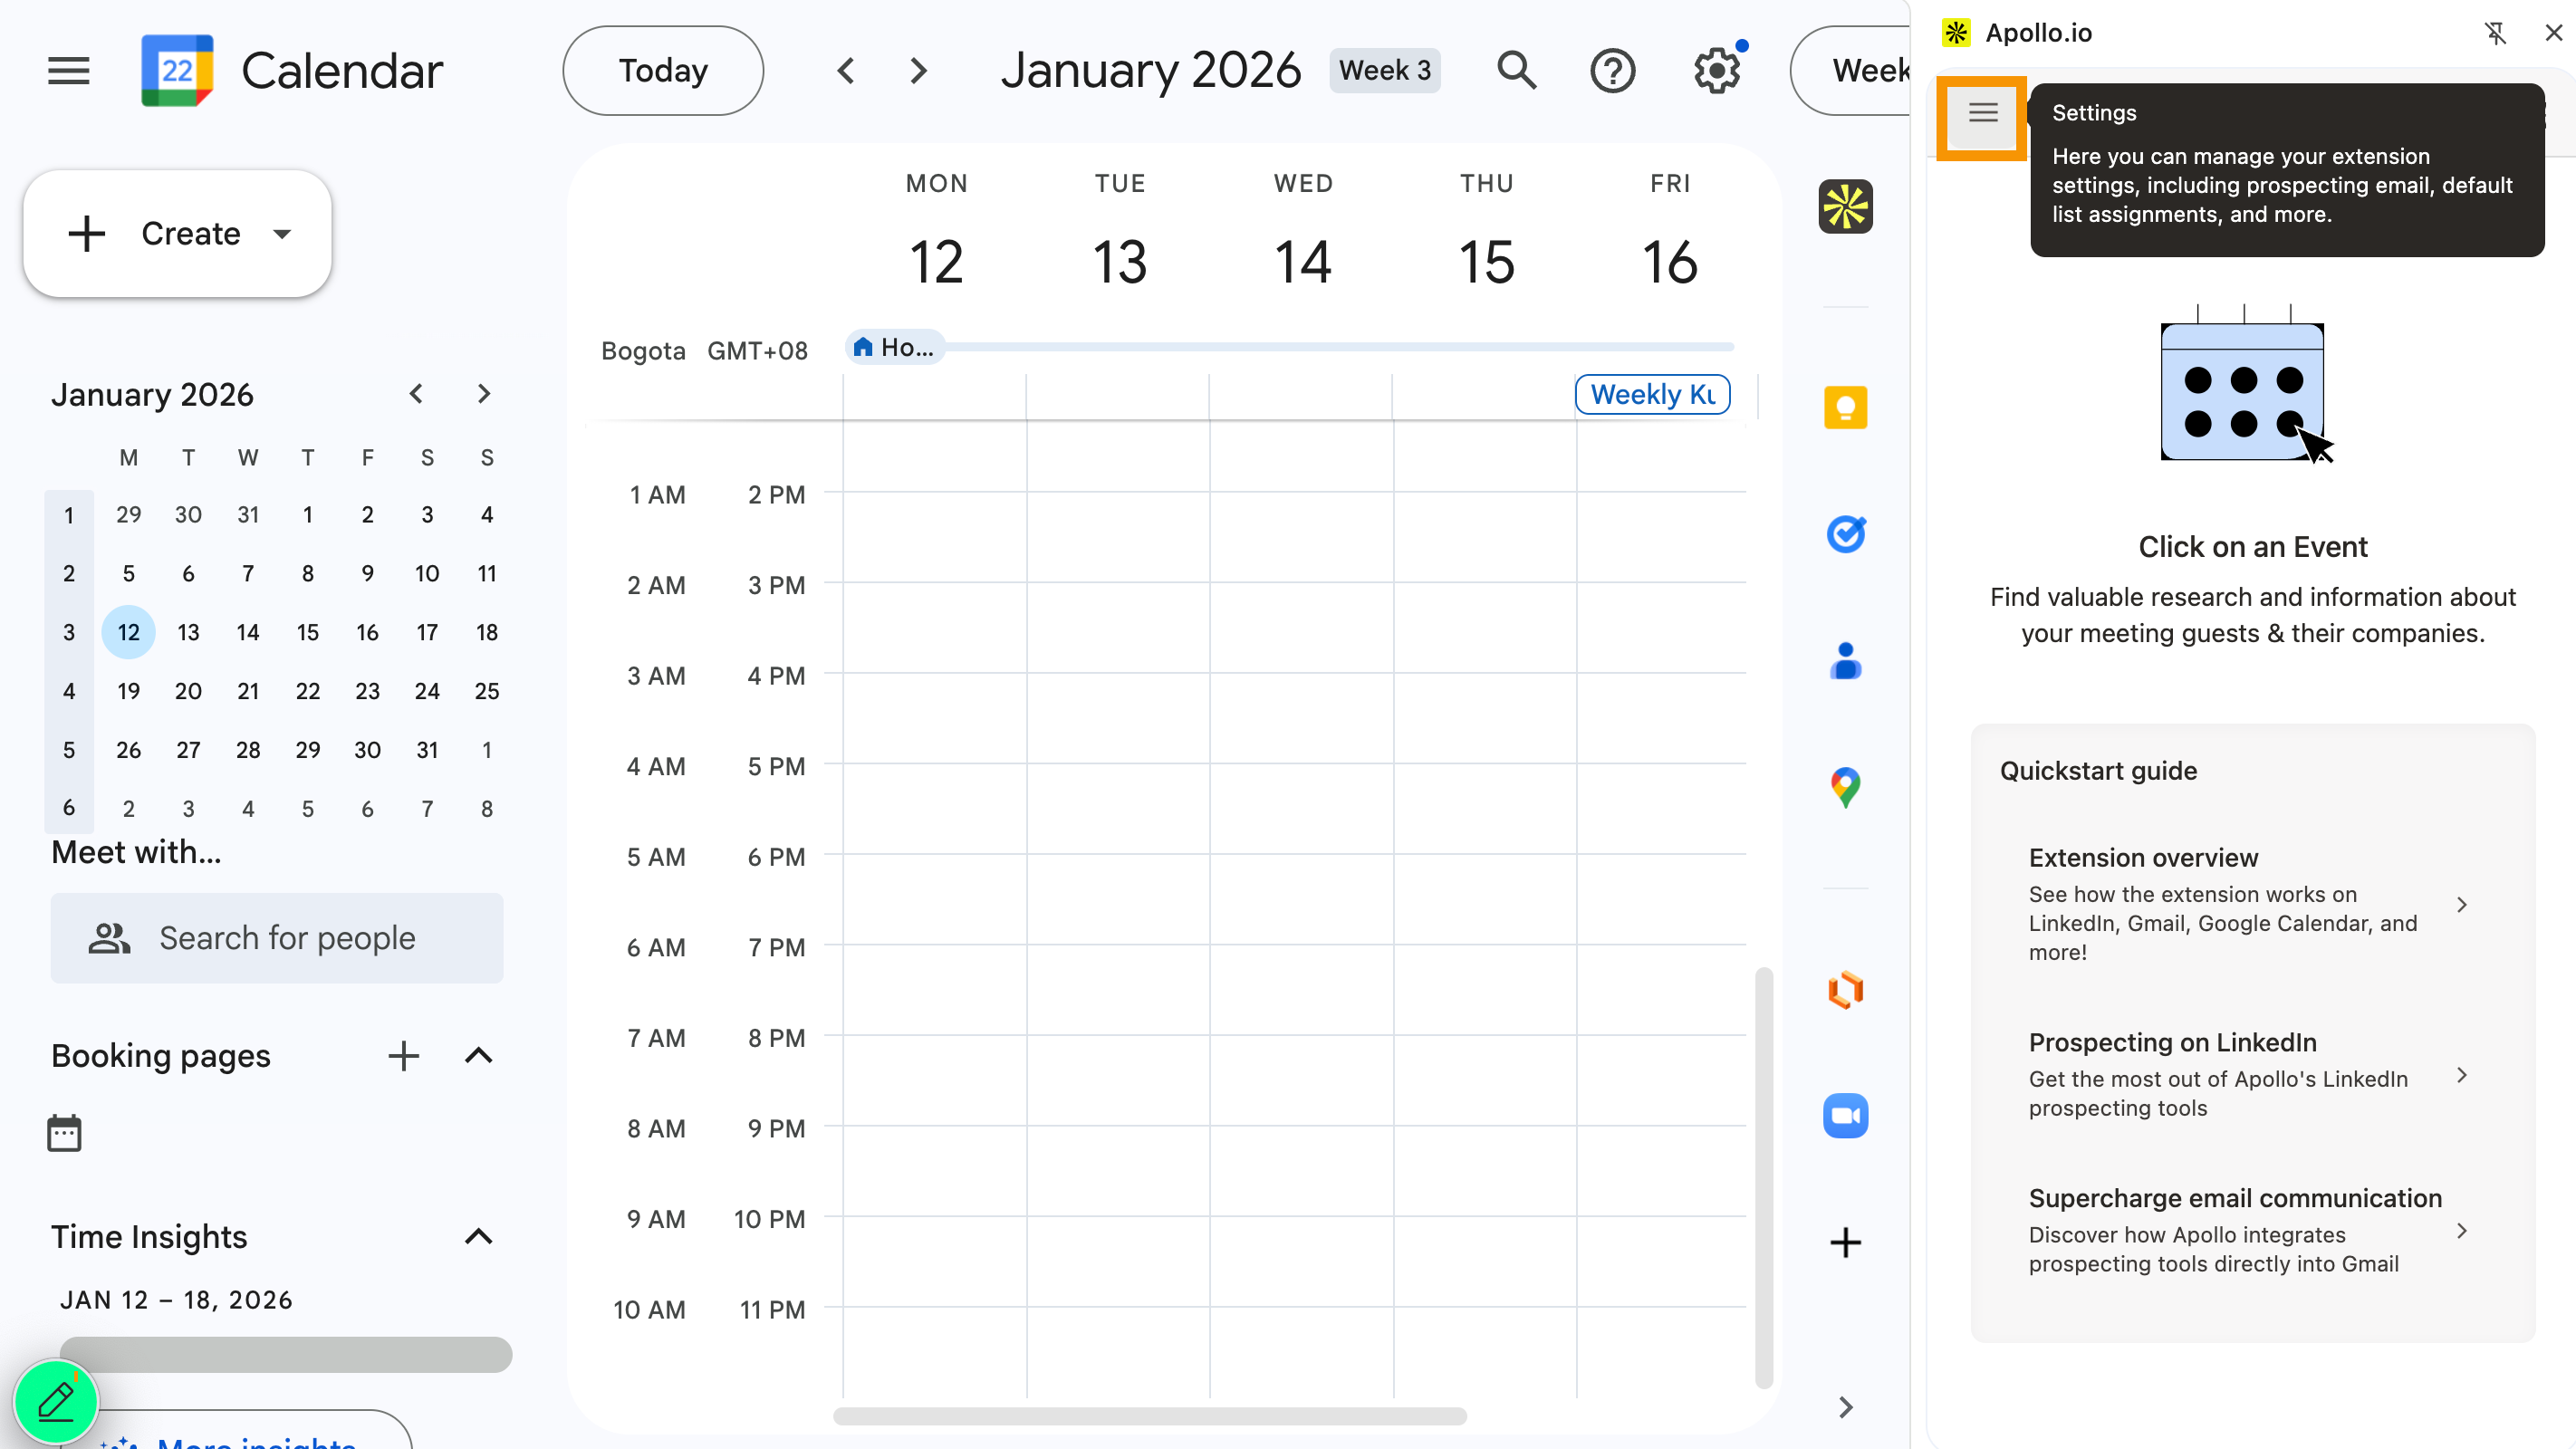Click the Apollo hamburger Settings menu
Screen dimensions: 2576x1449
(1982, 113)
